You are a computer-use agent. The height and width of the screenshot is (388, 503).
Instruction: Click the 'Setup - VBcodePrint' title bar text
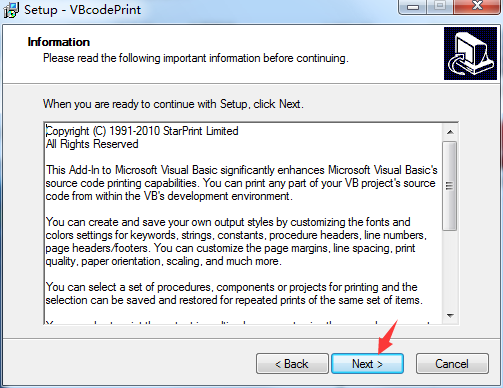tap(83, 10)
